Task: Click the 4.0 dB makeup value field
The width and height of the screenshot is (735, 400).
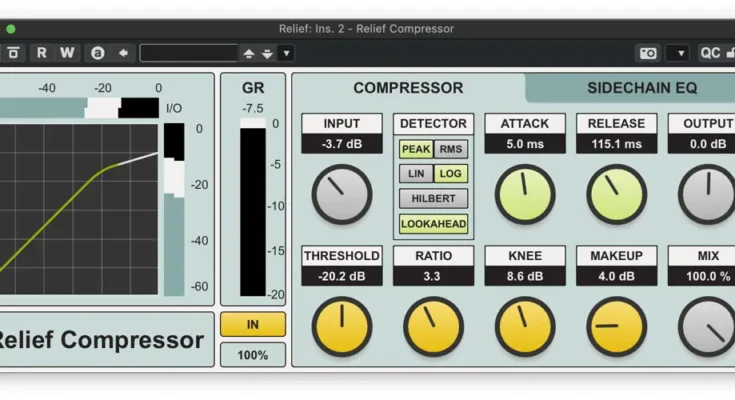Action: [616, 276]
